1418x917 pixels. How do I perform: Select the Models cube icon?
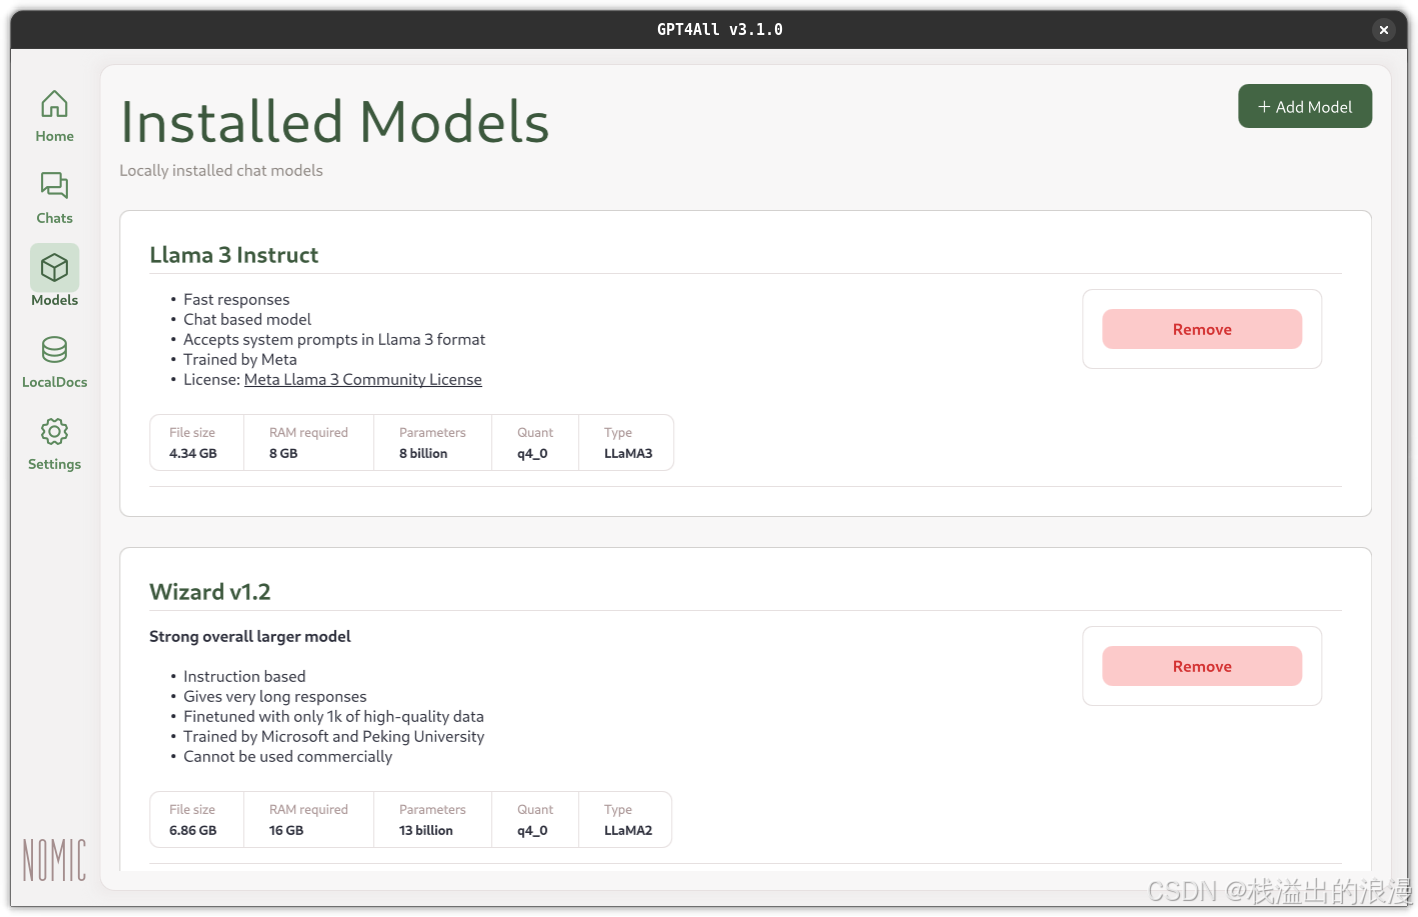pyautogui.click(x=54, y=267)
